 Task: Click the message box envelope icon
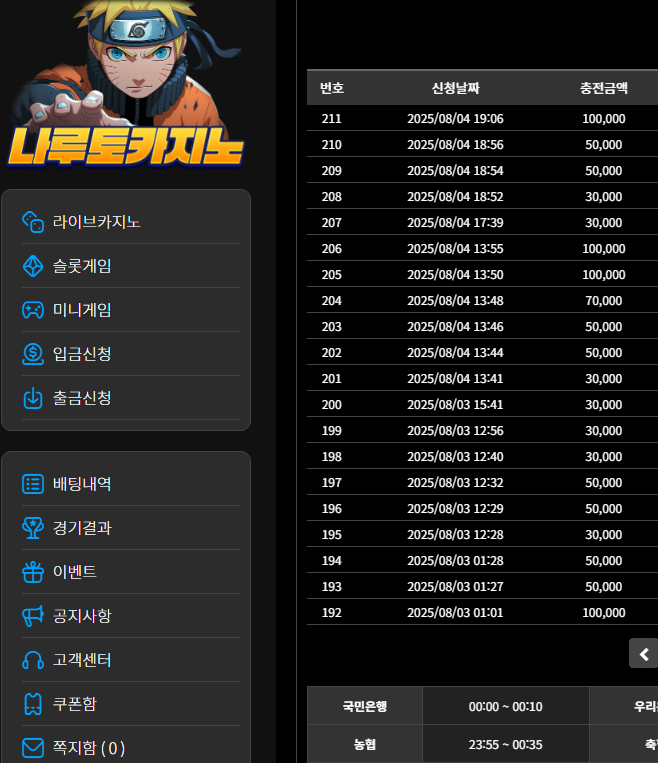click(33, 747)
